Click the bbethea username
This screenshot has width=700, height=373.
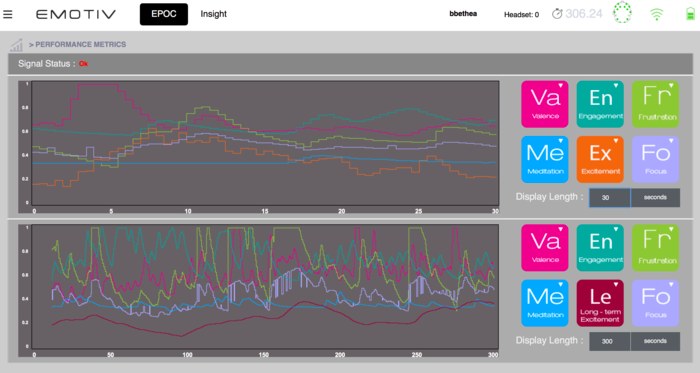coord(463,14)
